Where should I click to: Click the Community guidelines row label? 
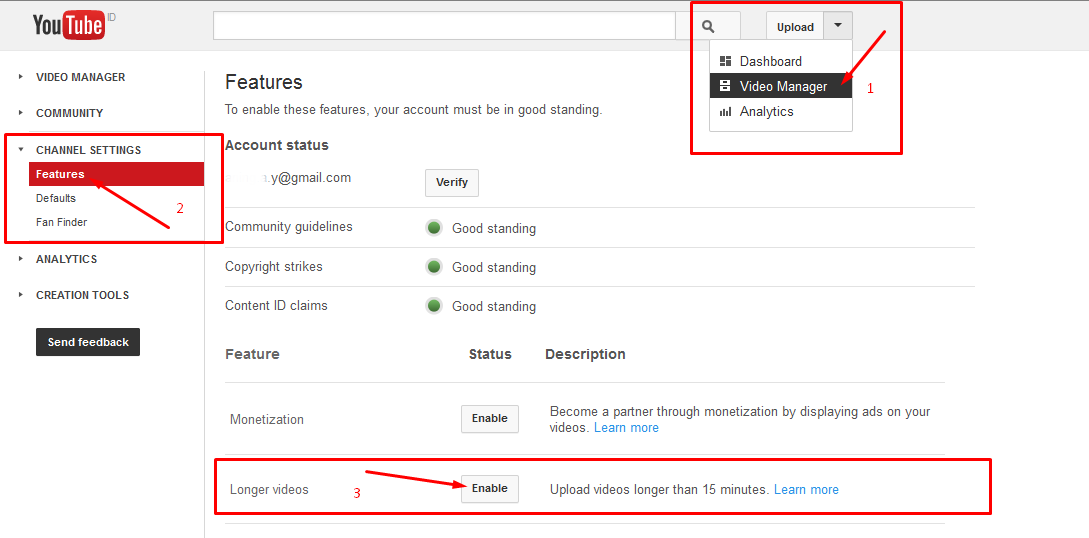pyautogui.click(x=289, y=227)
